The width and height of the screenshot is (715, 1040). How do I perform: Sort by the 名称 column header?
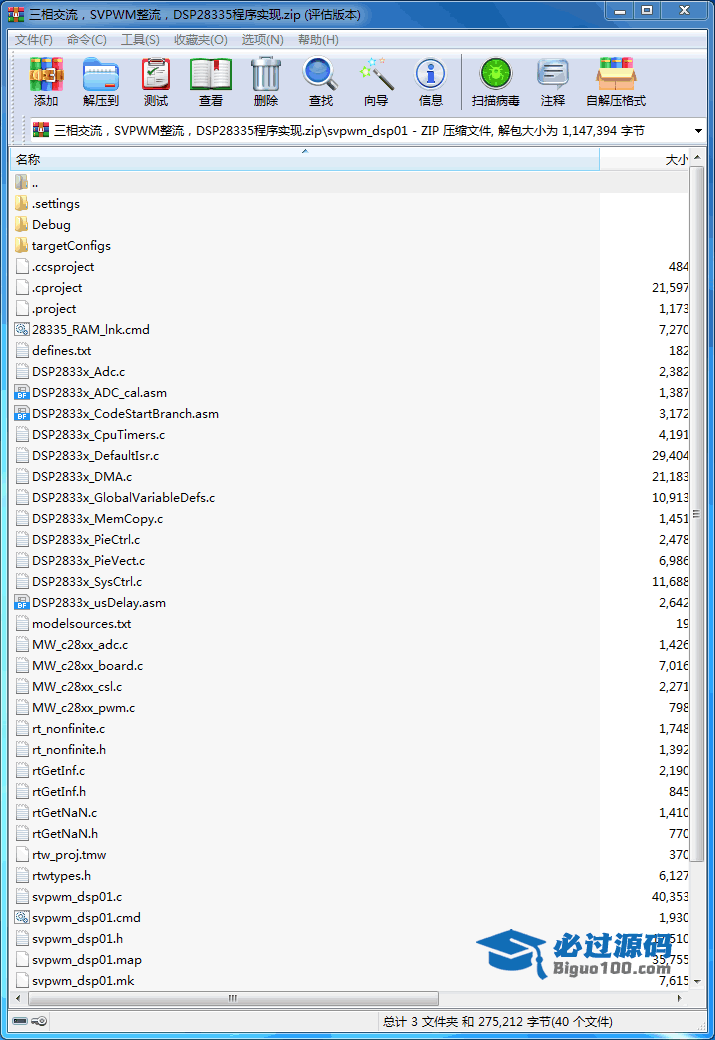(x=300, y=160)
